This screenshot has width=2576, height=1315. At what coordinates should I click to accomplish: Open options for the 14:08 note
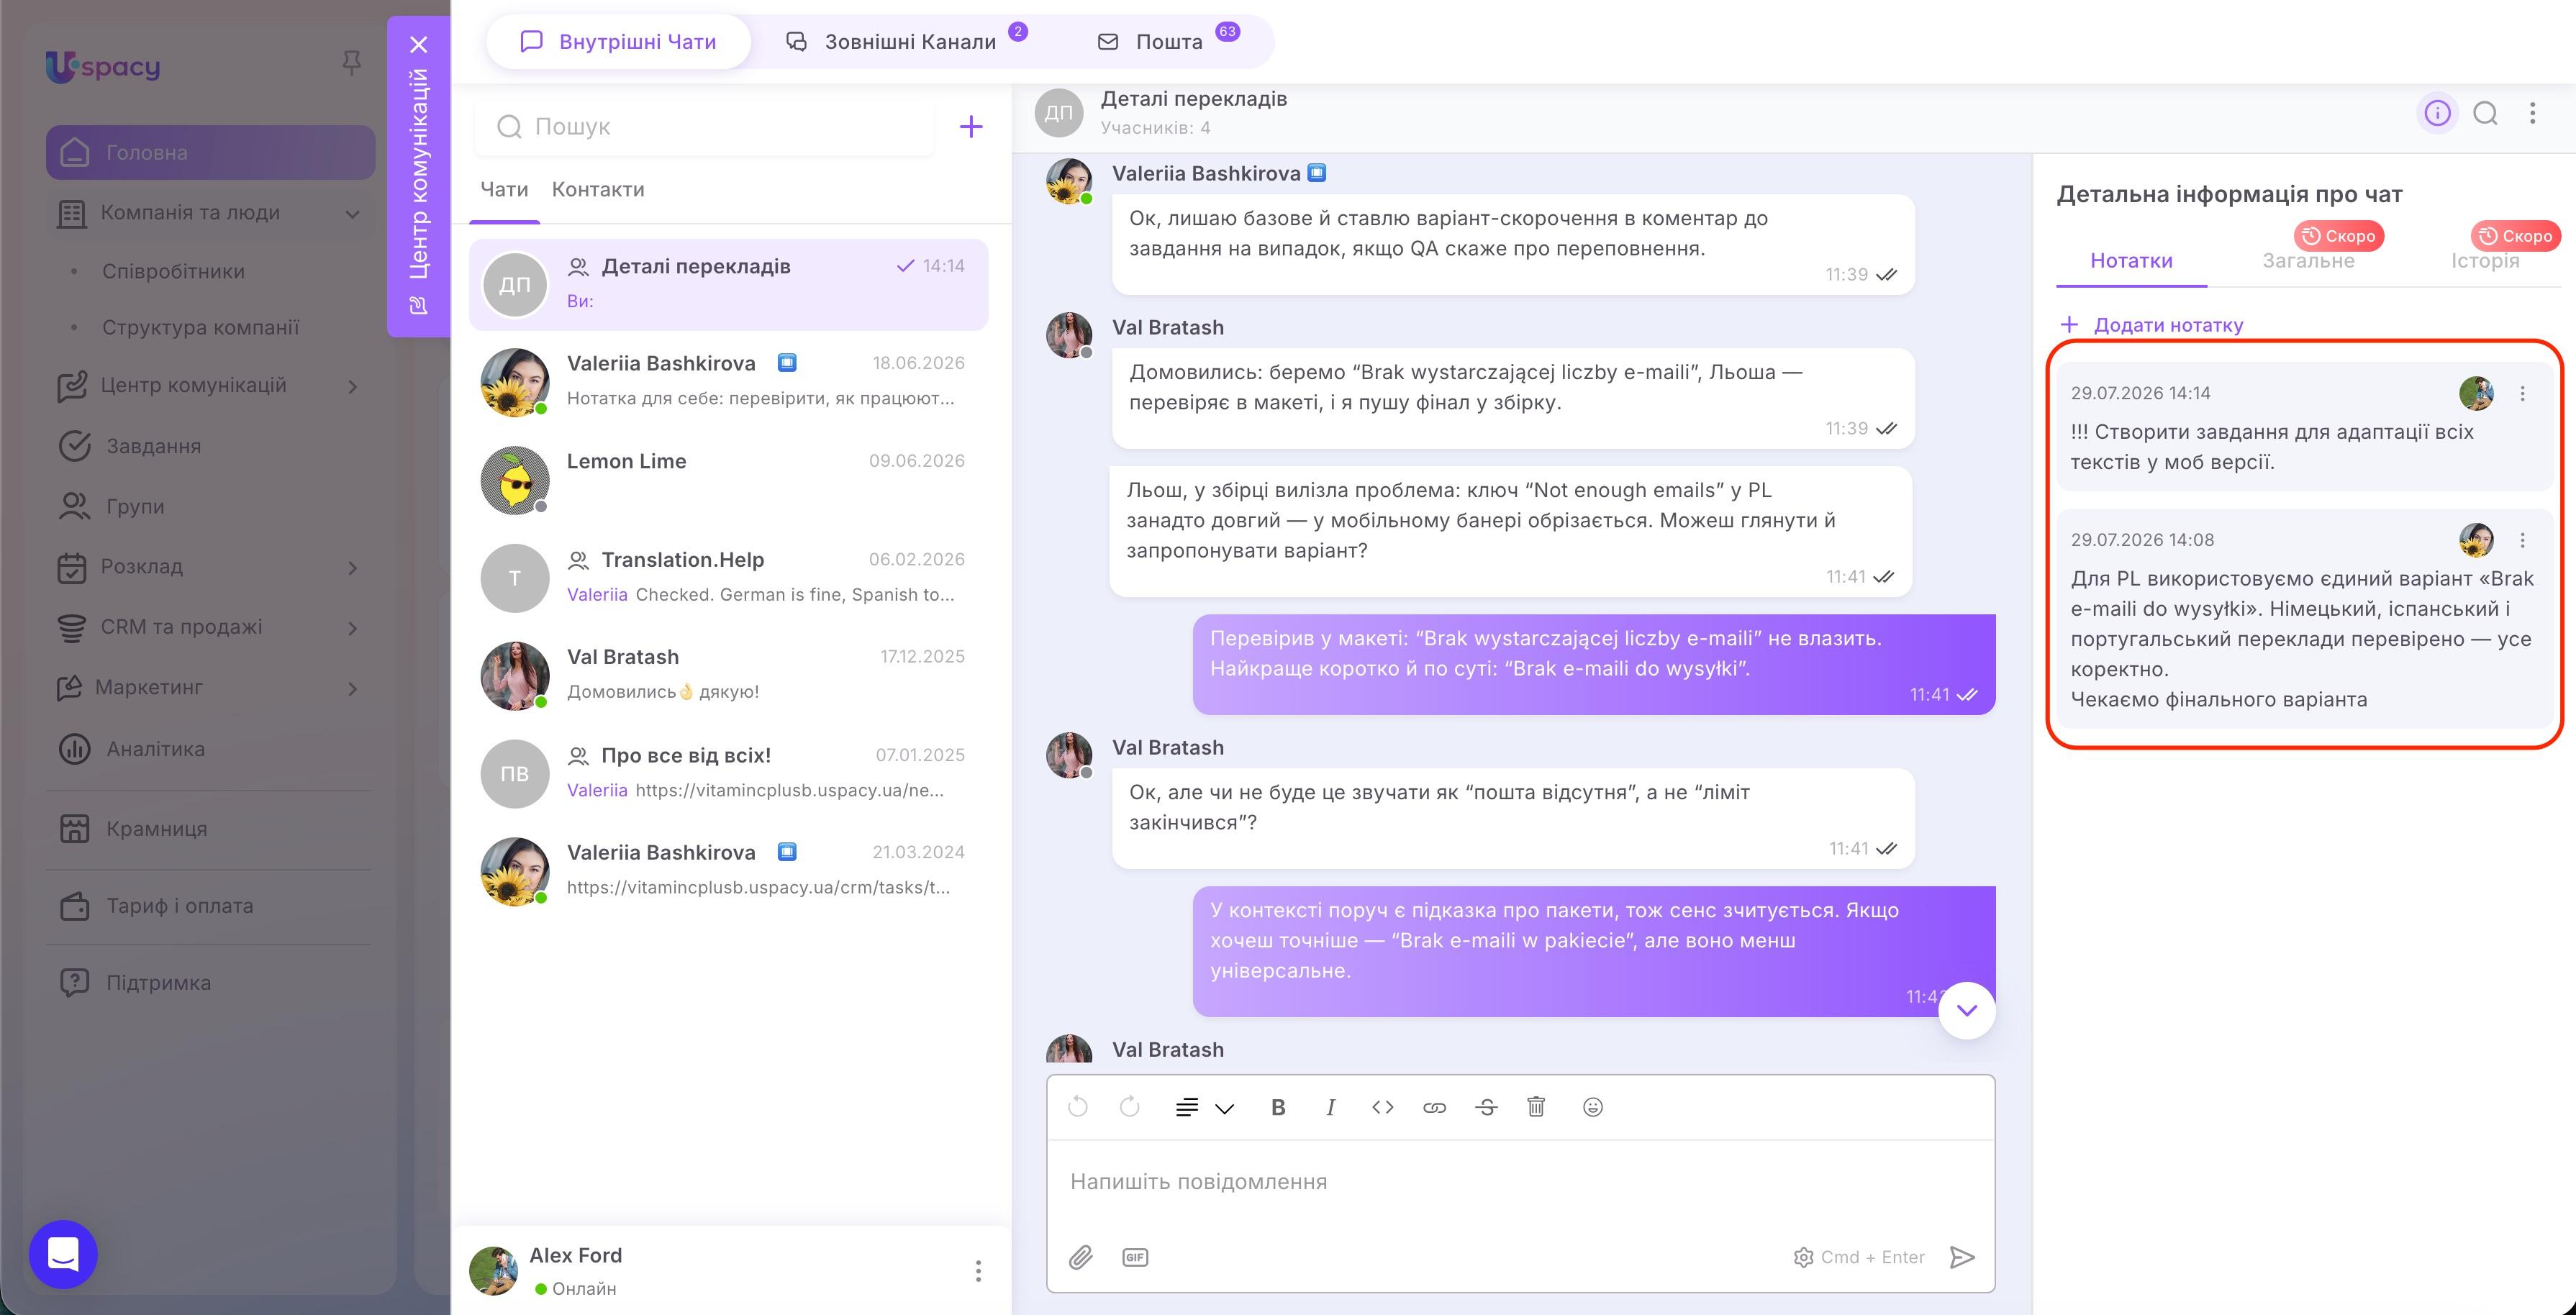click(x=2523, y=541)
